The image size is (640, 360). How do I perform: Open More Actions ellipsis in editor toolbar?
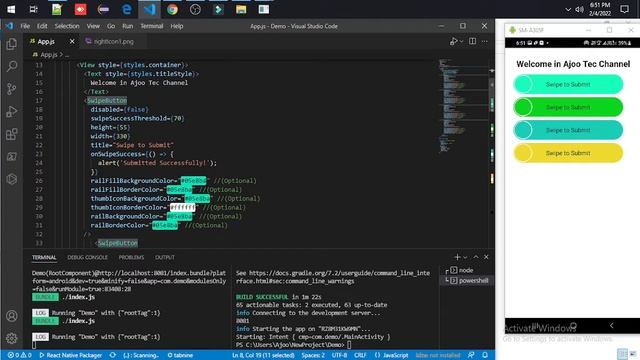click(x=484, y=41)
